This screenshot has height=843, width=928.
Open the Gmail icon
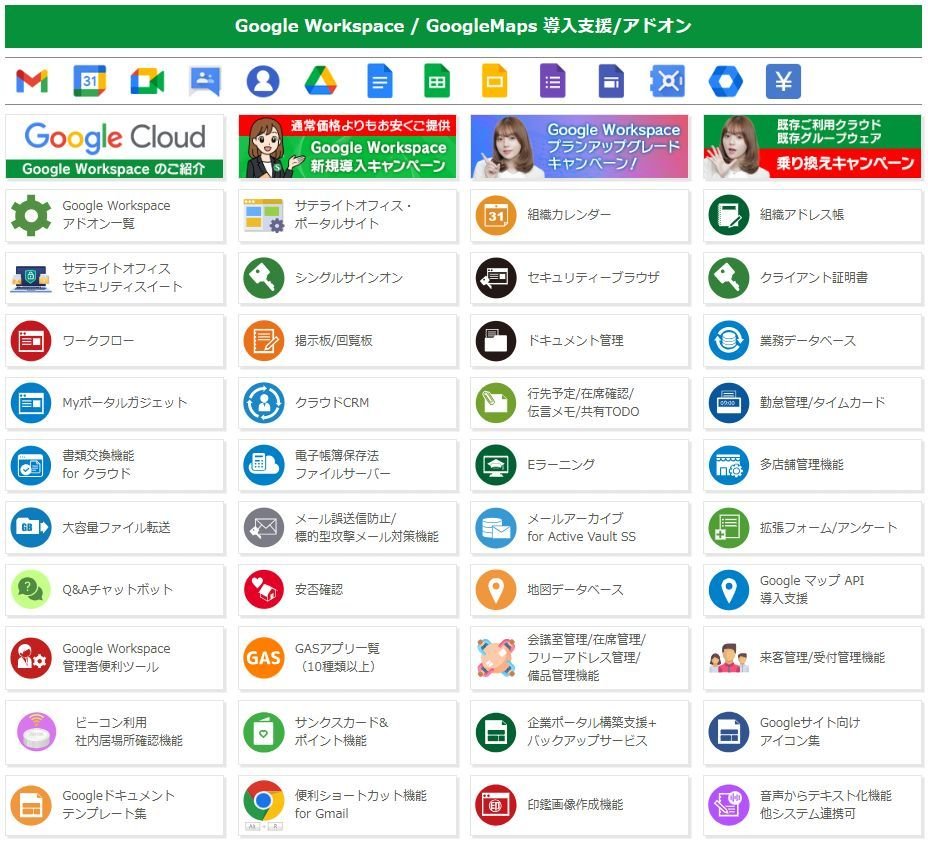[32, 81]
